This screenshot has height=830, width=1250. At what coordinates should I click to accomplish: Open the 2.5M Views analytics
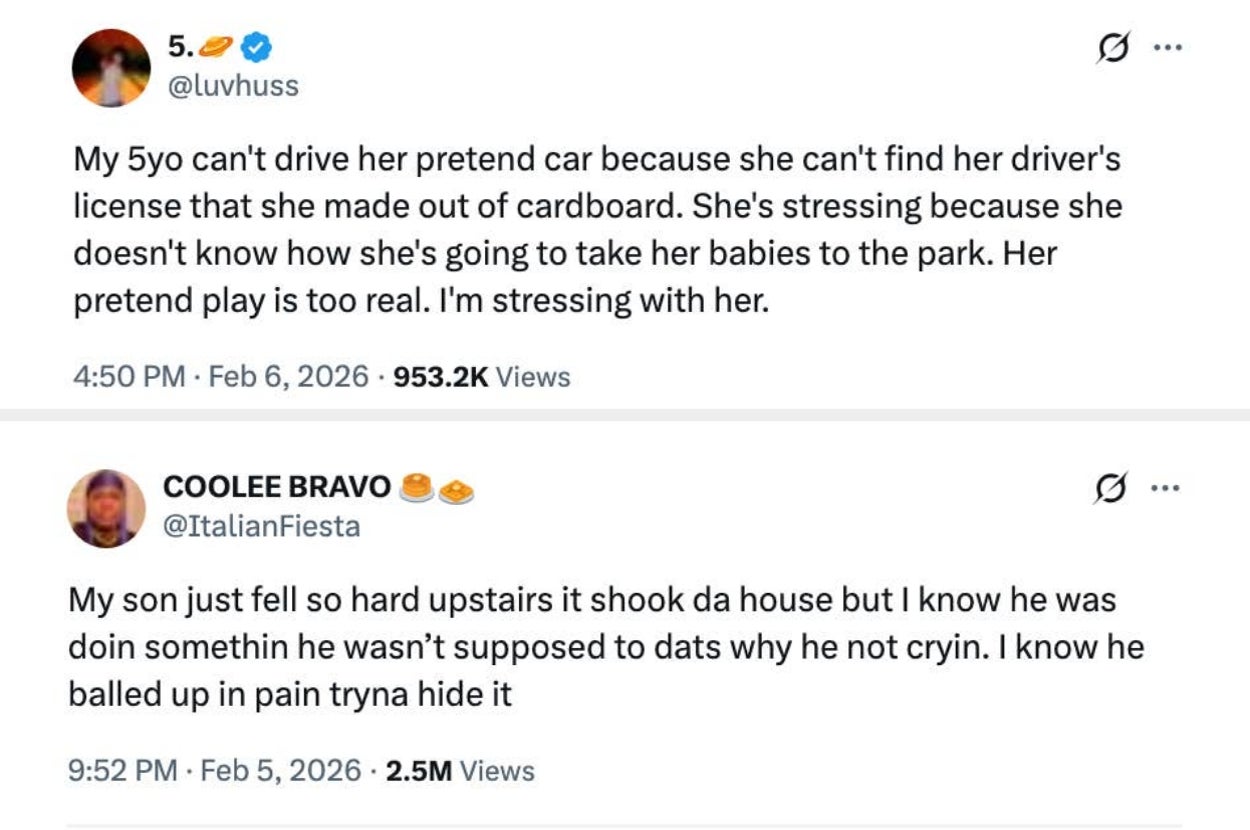click(x=458, y=770)
